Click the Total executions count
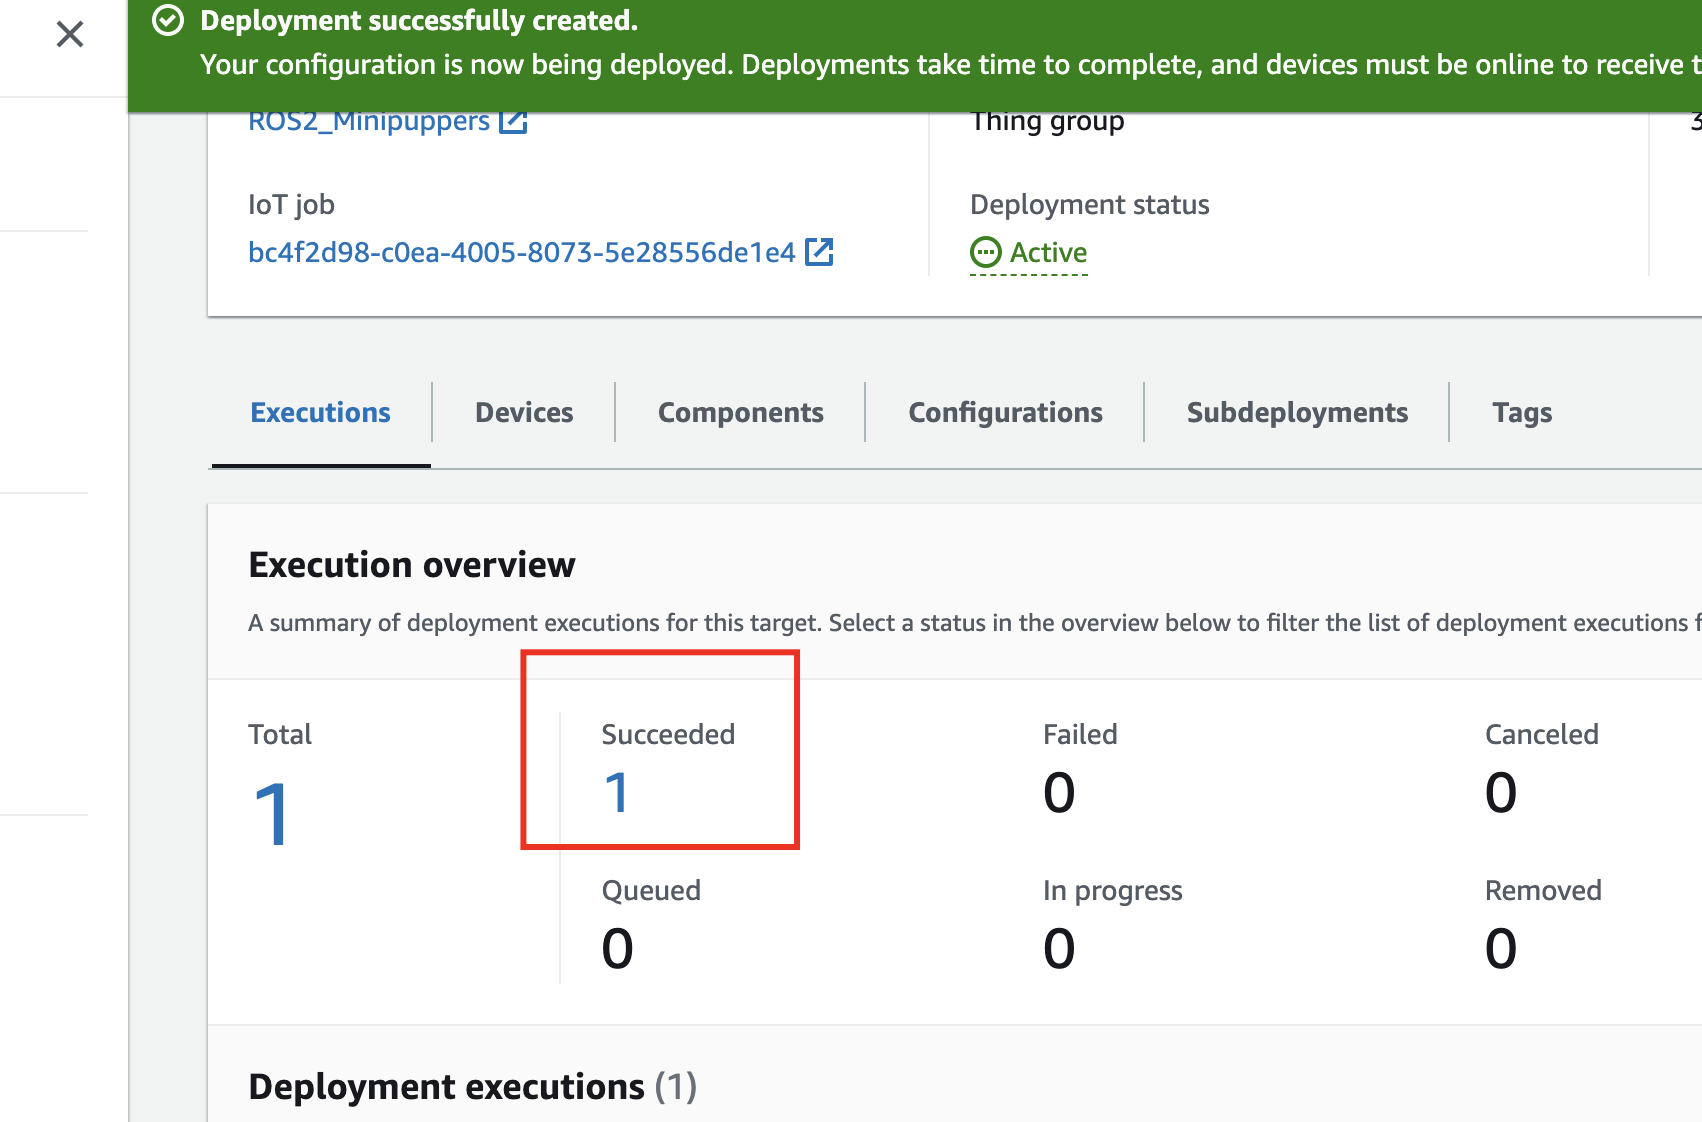The height and width of the screenshot is (1122, 1702). coord(271,814)
